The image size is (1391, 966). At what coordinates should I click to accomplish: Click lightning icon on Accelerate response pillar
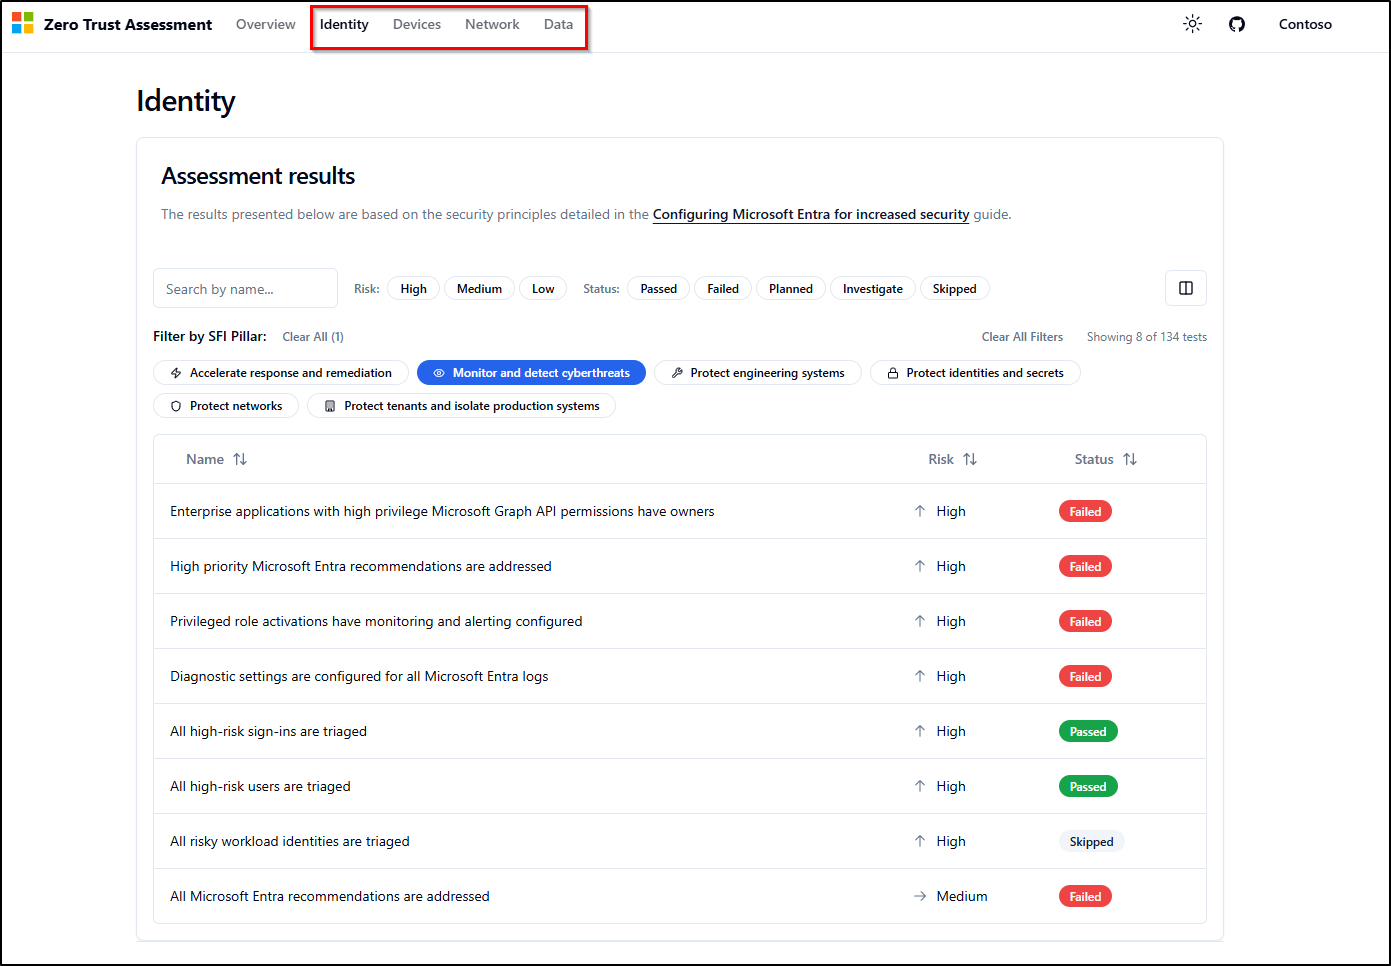(x=176, y=373)
